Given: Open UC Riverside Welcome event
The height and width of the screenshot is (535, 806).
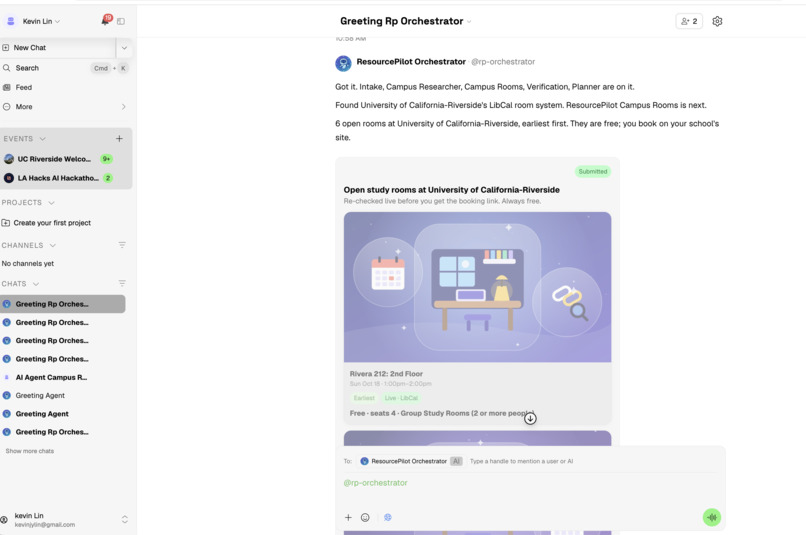Looking at the screenshot, I should (58, 159).
